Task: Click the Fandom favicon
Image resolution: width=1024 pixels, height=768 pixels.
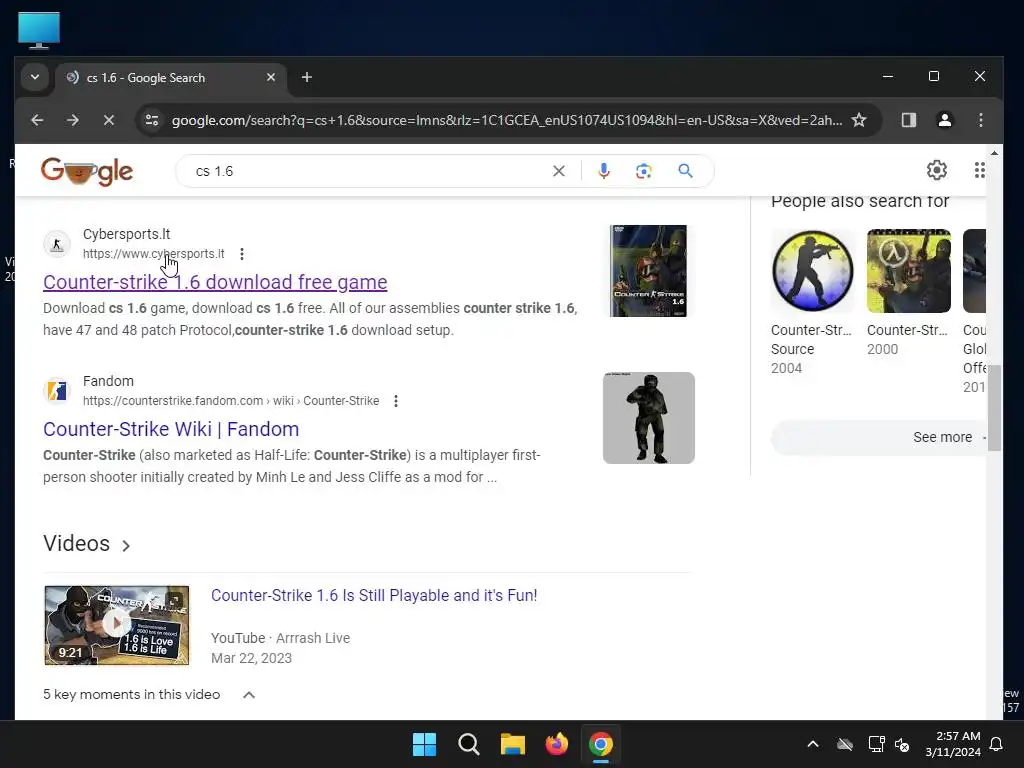Action: [x=57, y=391]
